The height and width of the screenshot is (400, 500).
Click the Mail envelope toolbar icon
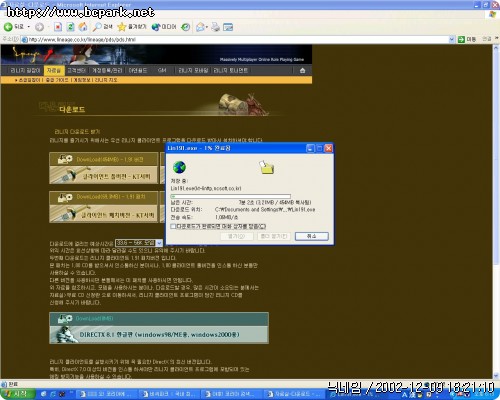200,27
